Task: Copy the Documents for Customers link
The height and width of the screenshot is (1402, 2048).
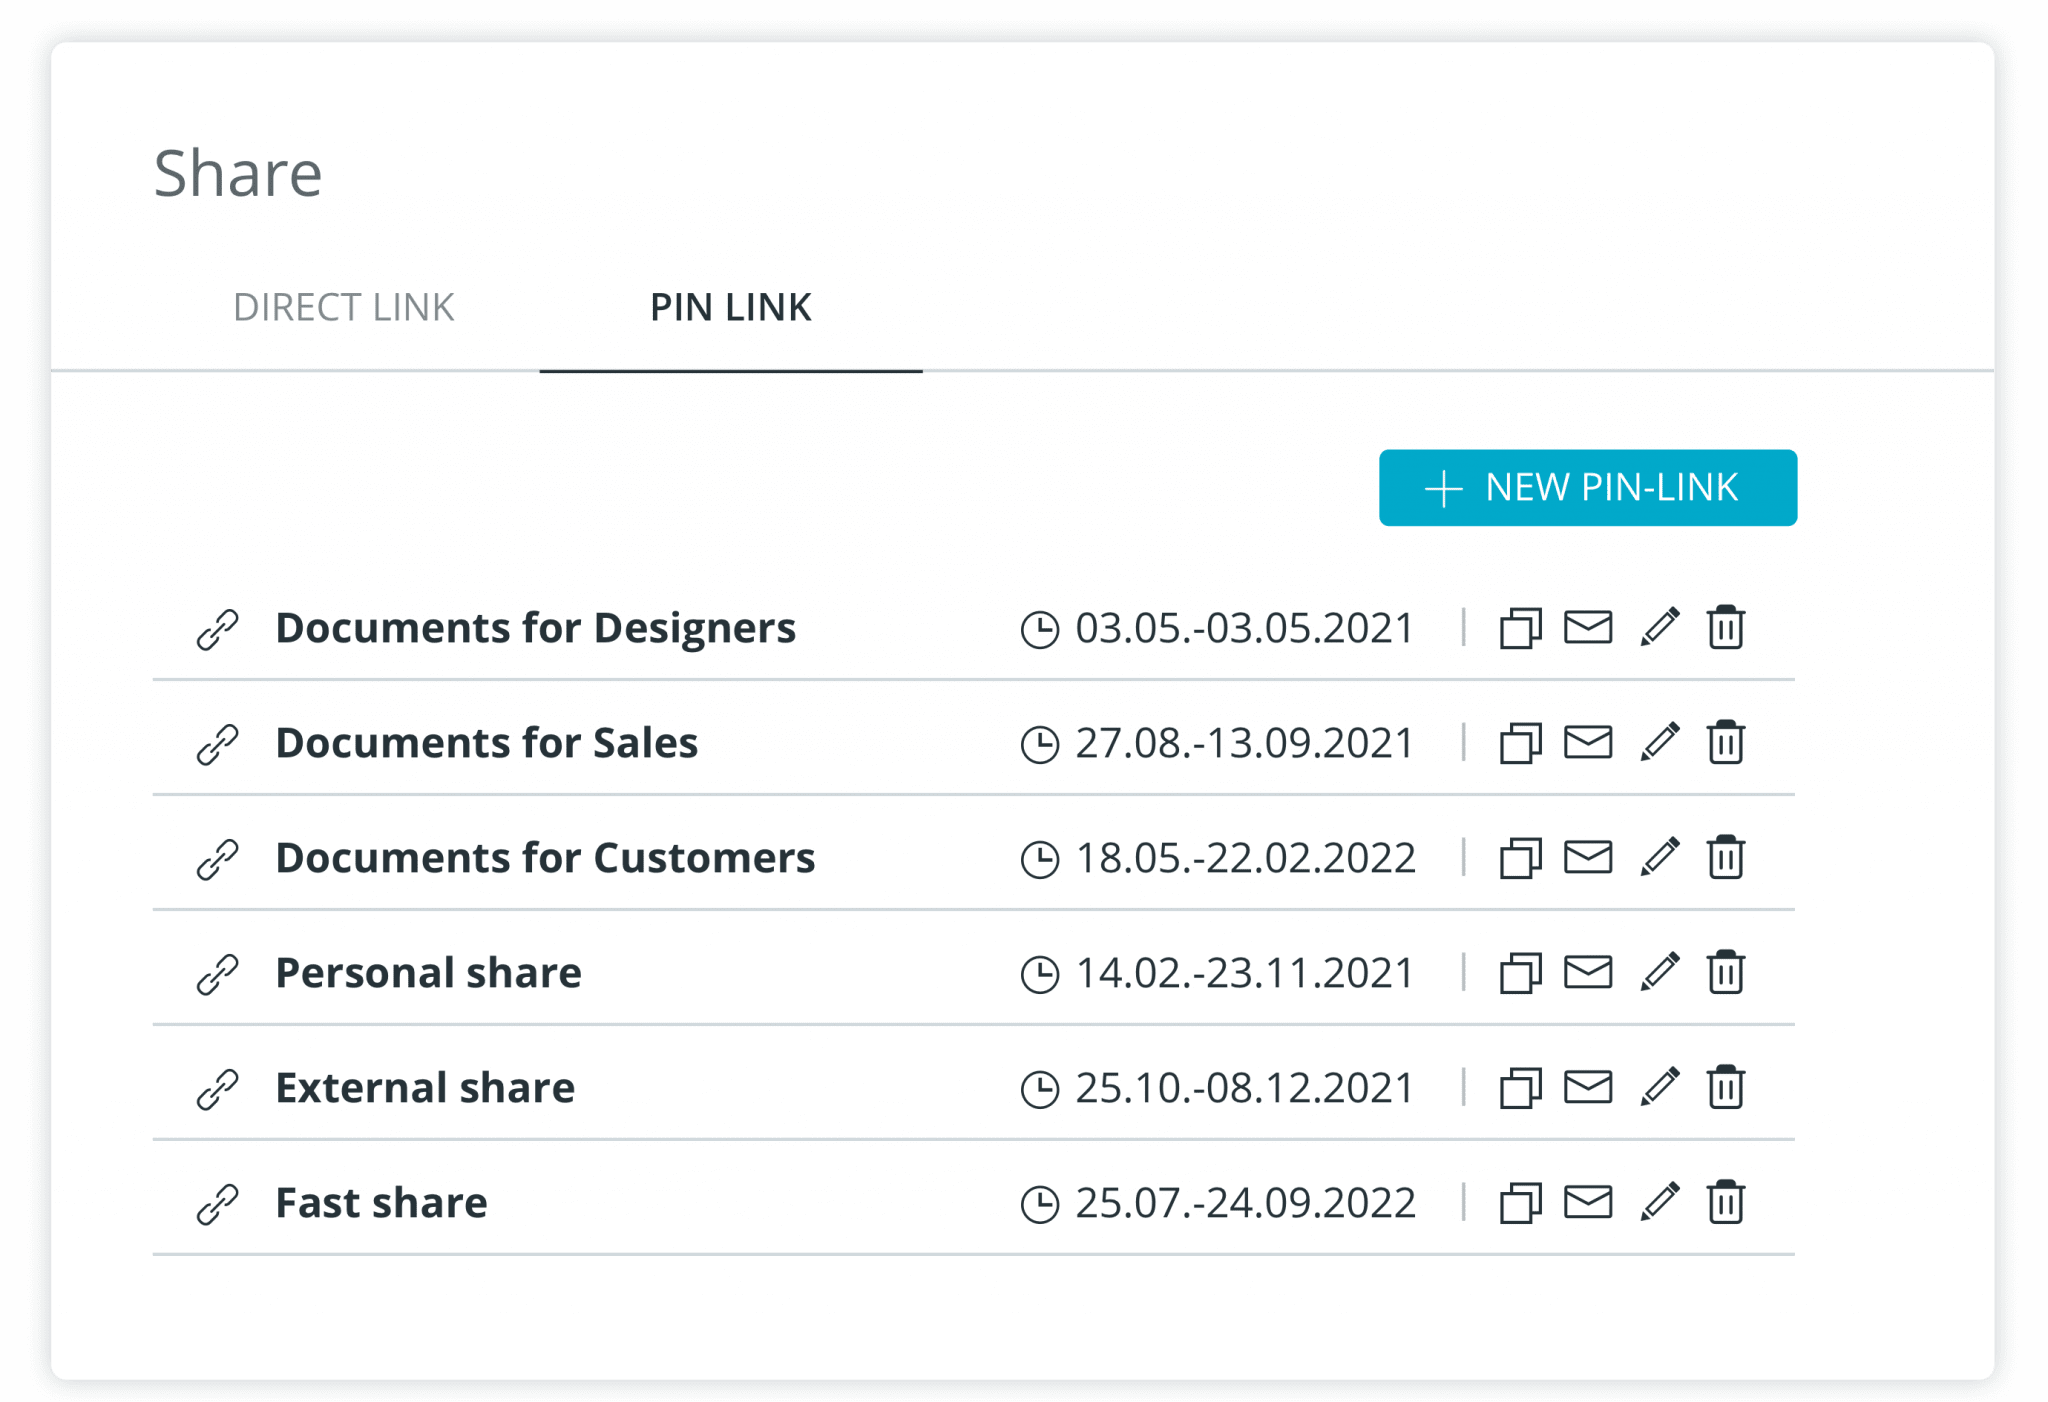Action: [1520, 856]
